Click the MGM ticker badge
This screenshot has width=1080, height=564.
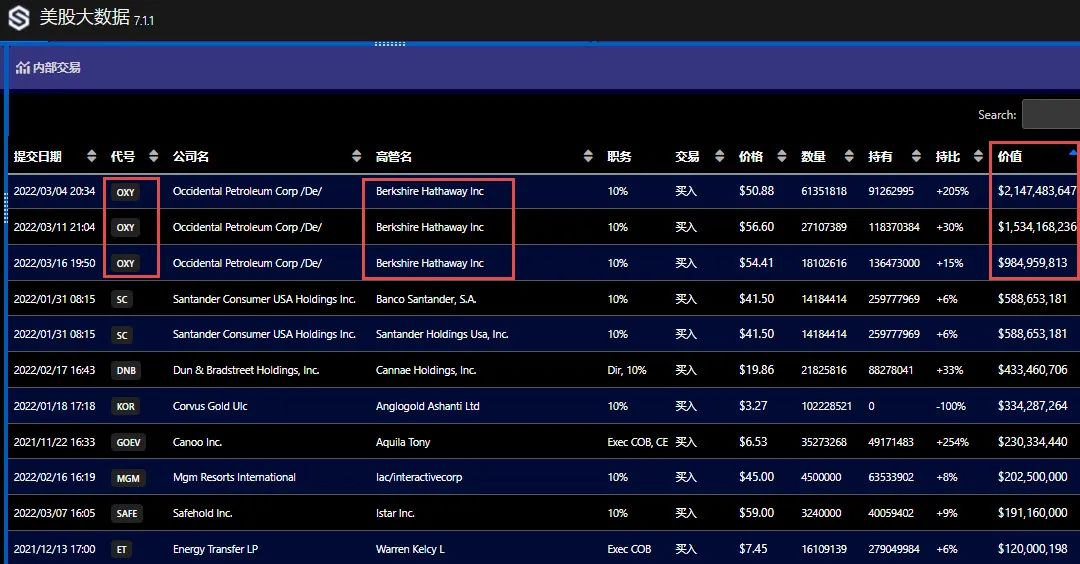click(x=128, y=478)
